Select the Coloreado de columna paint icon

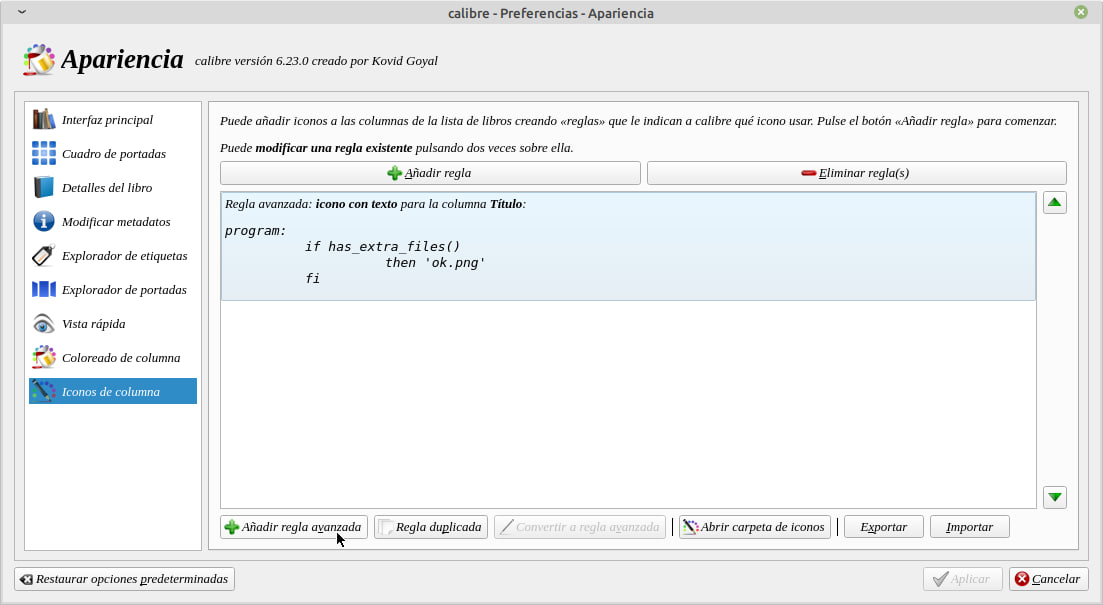click(x=44, y=357)
